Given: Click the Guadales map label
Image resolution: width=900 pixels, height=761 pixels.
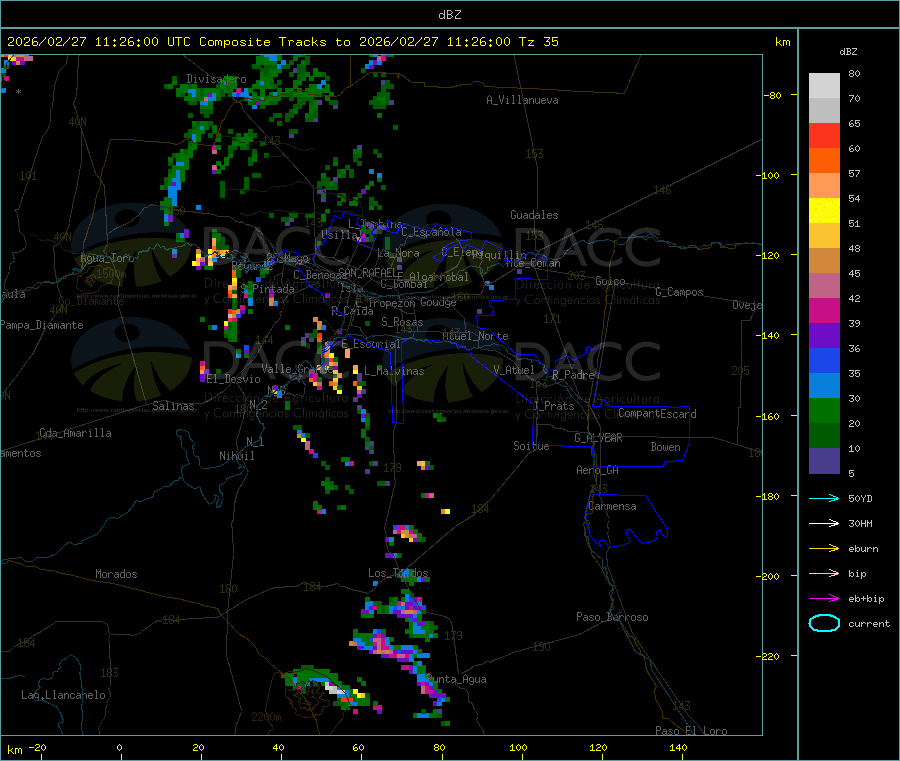Looking at the screenshot, I should tap(534, 215).
